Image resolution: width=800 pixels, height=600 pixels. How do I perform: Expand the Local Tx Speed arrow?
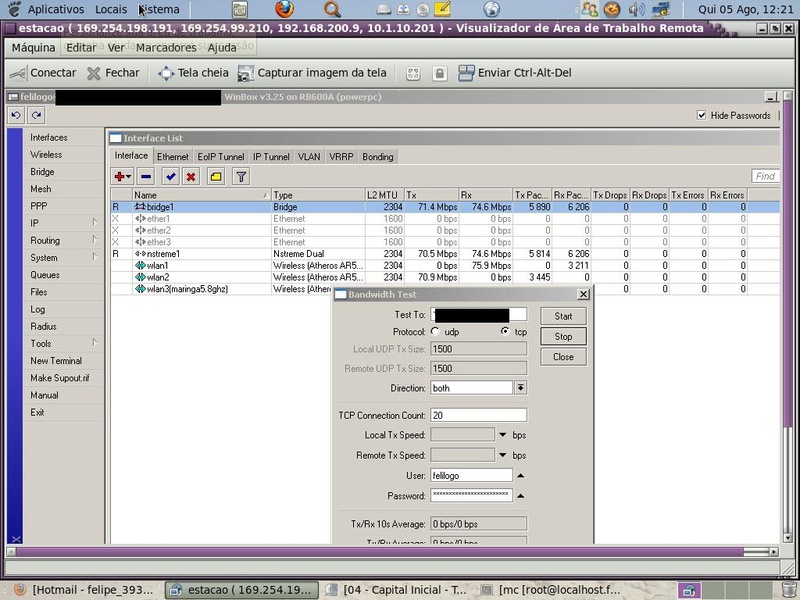503,435
